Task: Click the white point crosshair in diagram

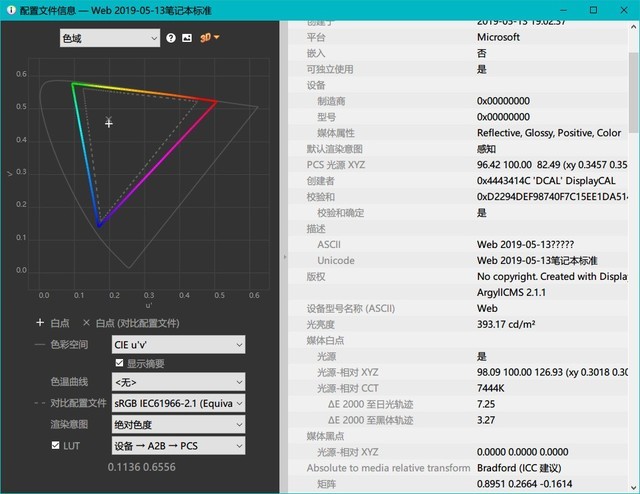Action: (109, 123)
